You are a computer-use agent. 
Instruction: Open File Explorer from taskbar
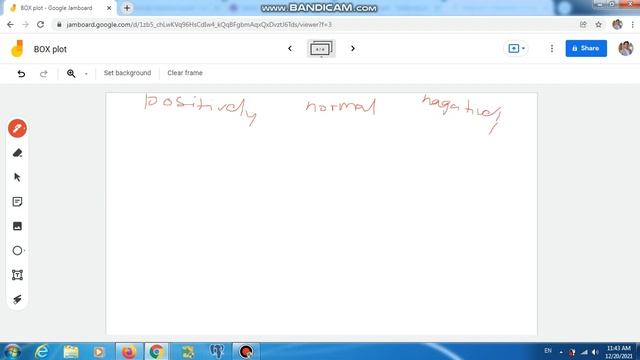pyautogui.click(x=71, y=351)
